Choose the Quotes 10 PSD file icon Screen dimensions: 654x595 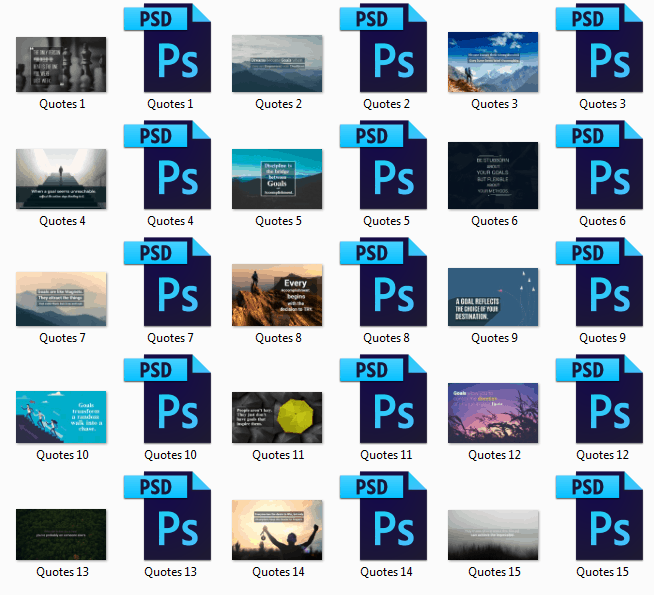pos(170,400)
